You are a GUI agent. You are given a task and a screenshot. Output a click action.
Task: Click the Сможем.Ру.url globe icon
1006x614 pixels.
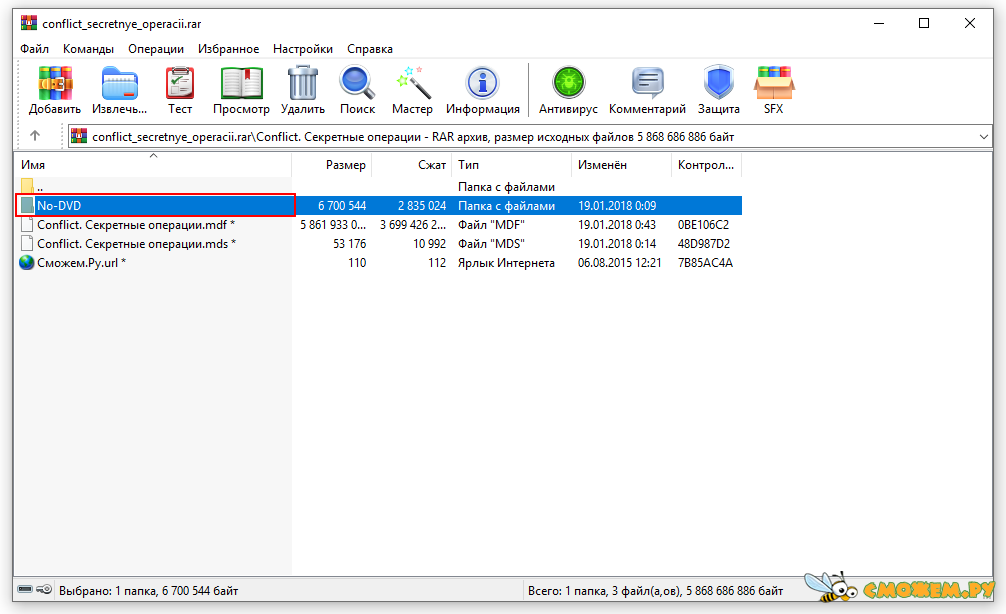(27, 262)
